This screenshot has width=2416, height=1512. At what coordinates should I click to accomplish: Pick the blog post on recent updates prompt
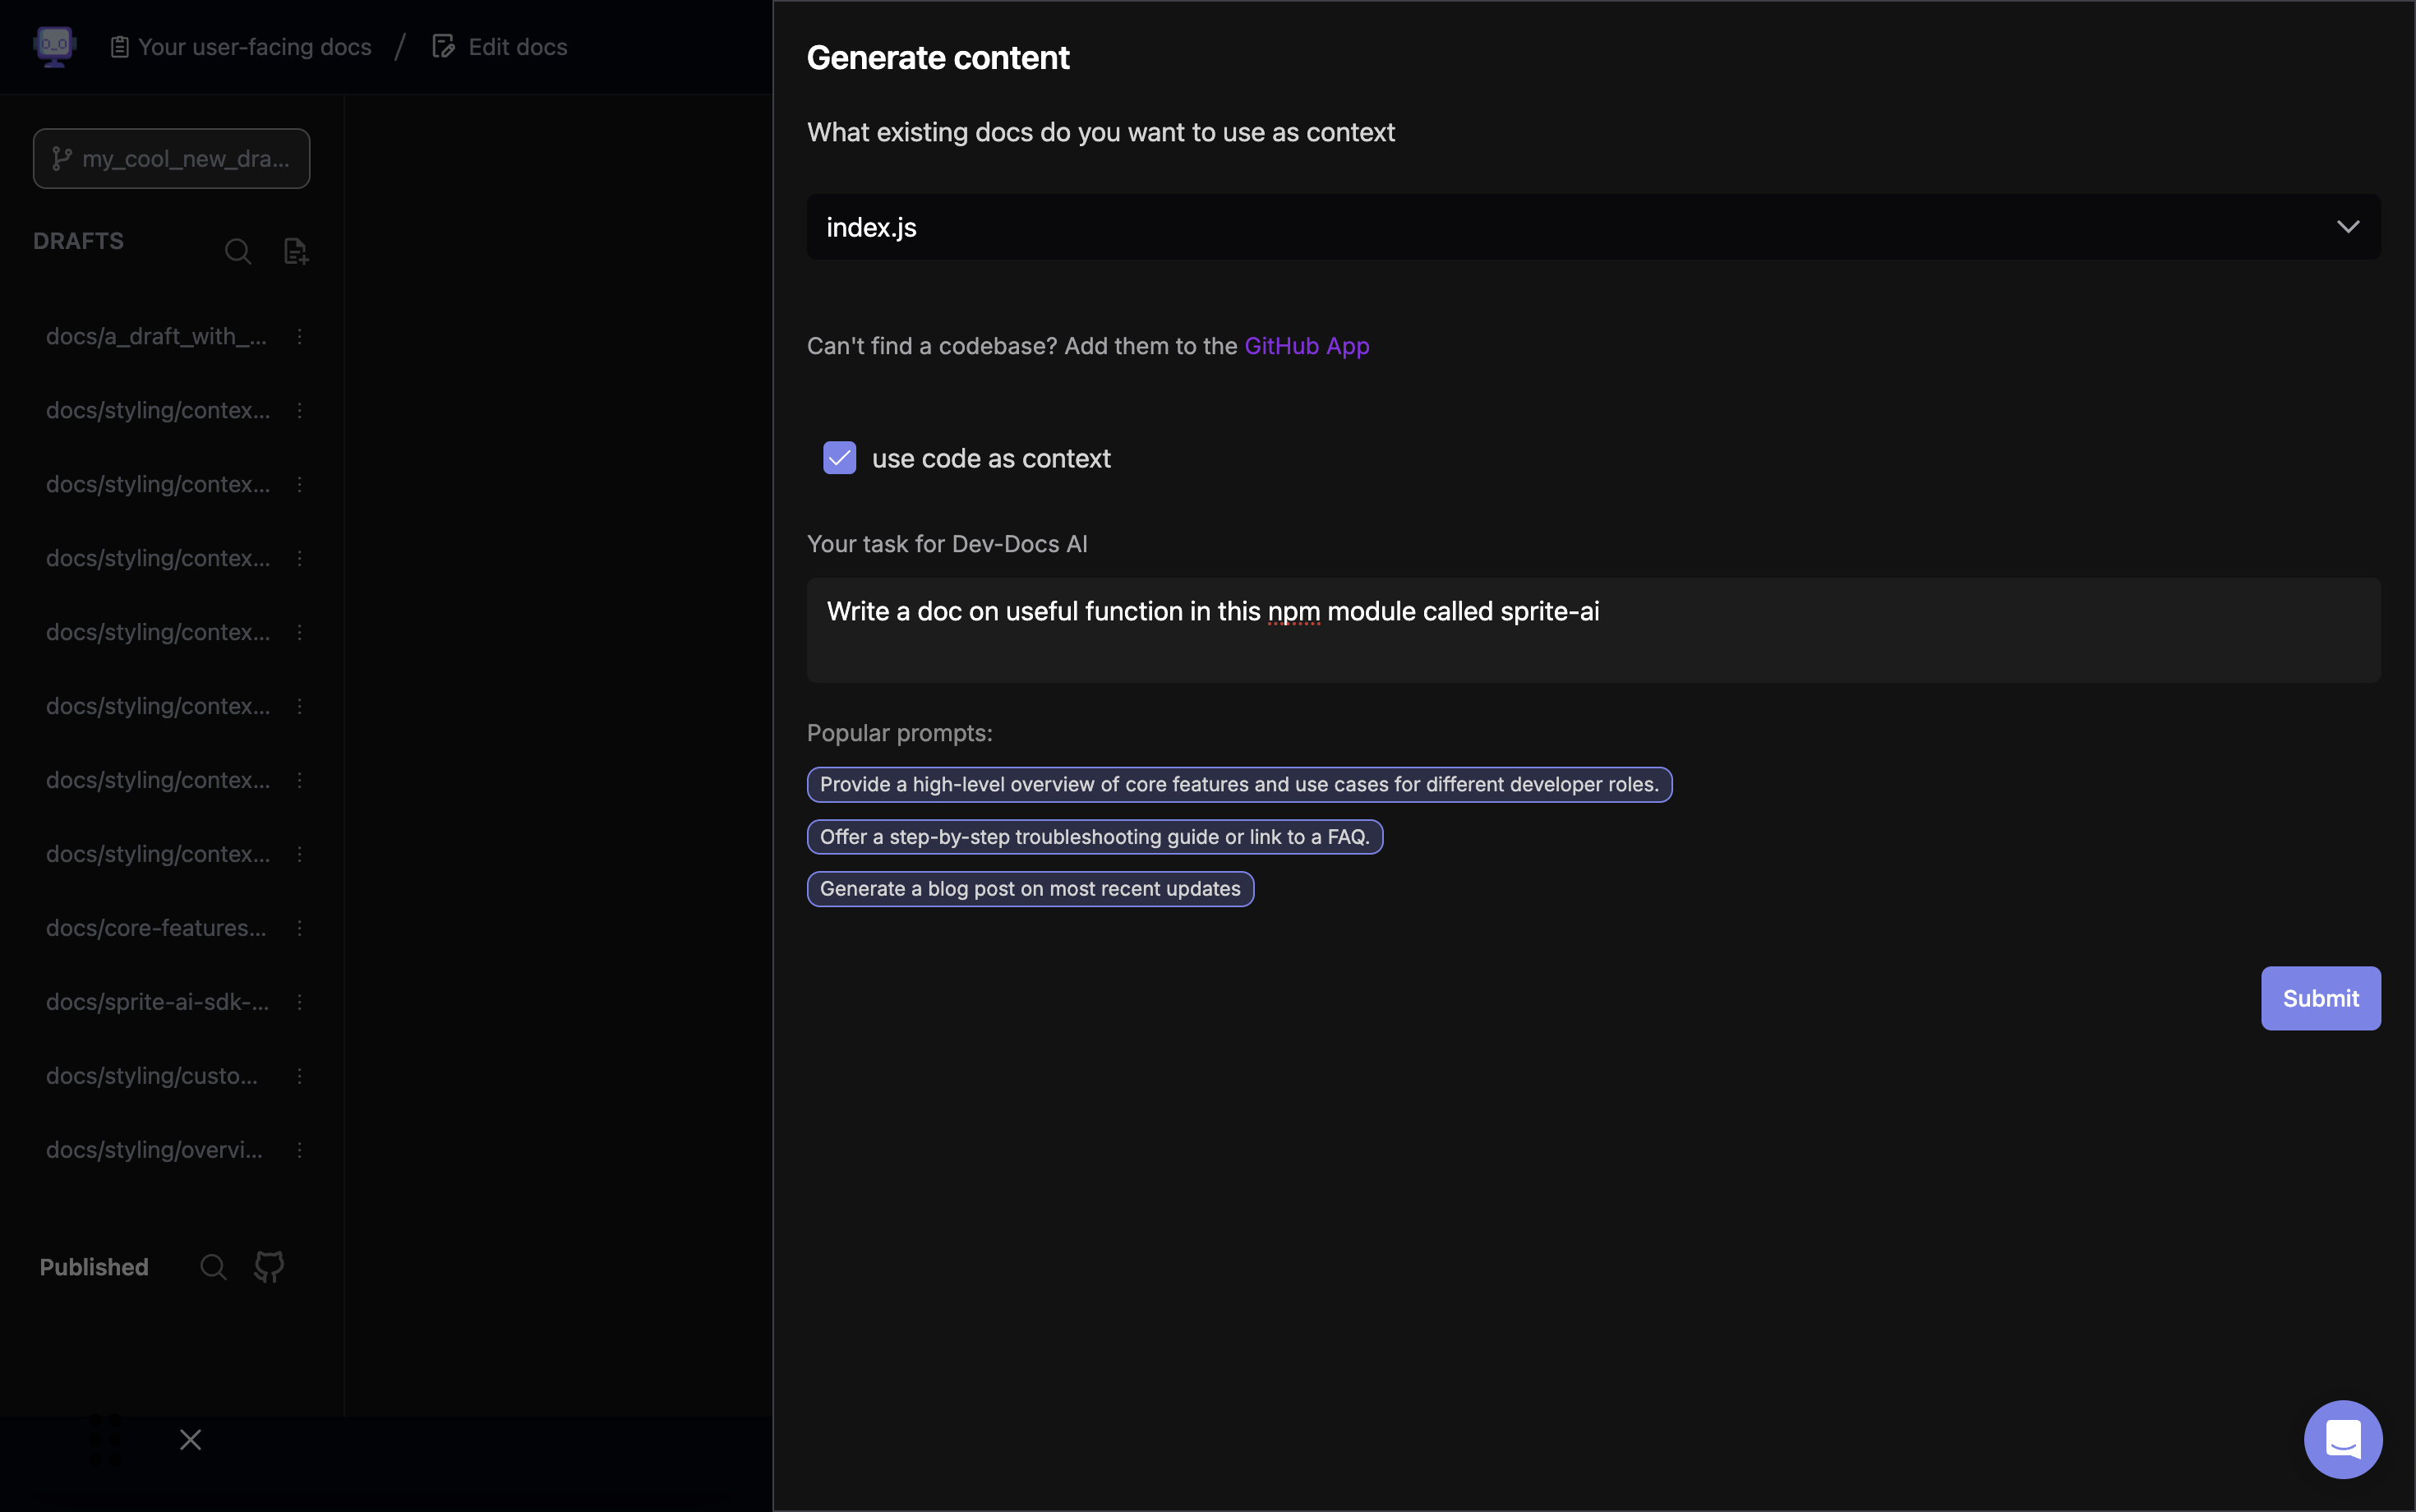pyautogui.click(x=1030, y=889)
